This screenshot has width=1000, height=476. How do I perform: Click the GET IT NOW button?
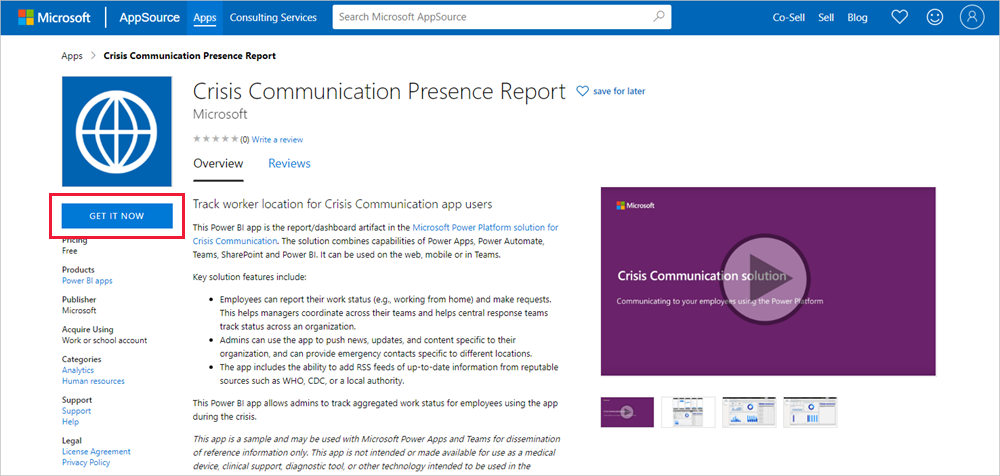coord(117,216)
